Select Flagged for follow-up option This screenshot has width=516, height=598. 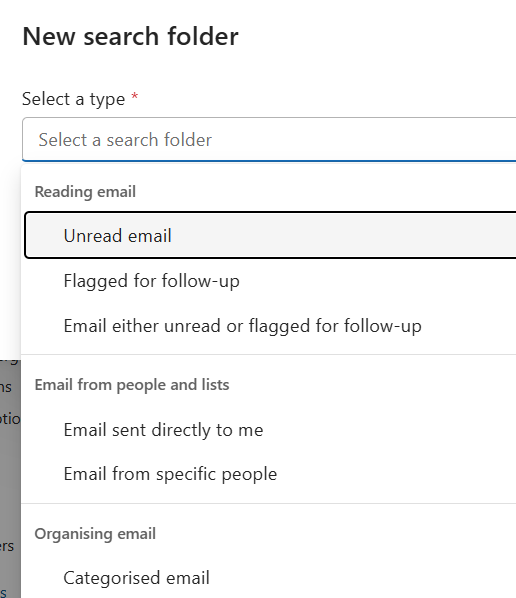point(270,281)
